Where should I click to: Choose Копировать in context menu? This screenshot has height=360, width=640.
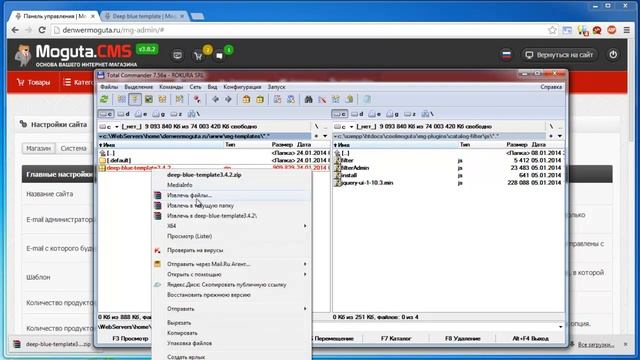pos(231,333)
